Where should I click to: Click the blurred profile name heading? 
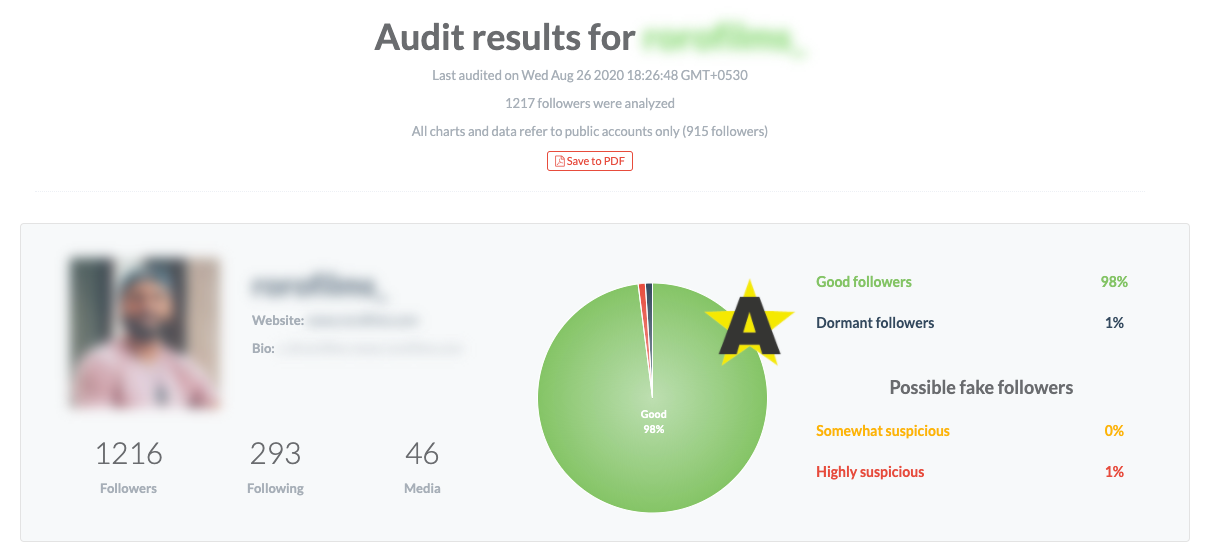(316, 287)
